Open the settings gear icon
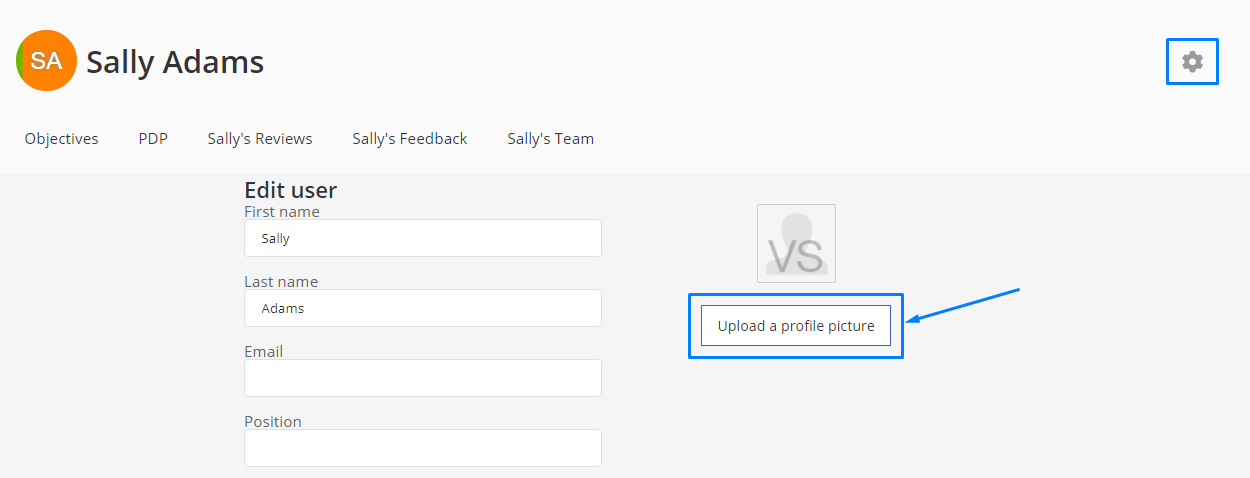The height and width of the screenshot is (478, 1250). pos(1192,61)
